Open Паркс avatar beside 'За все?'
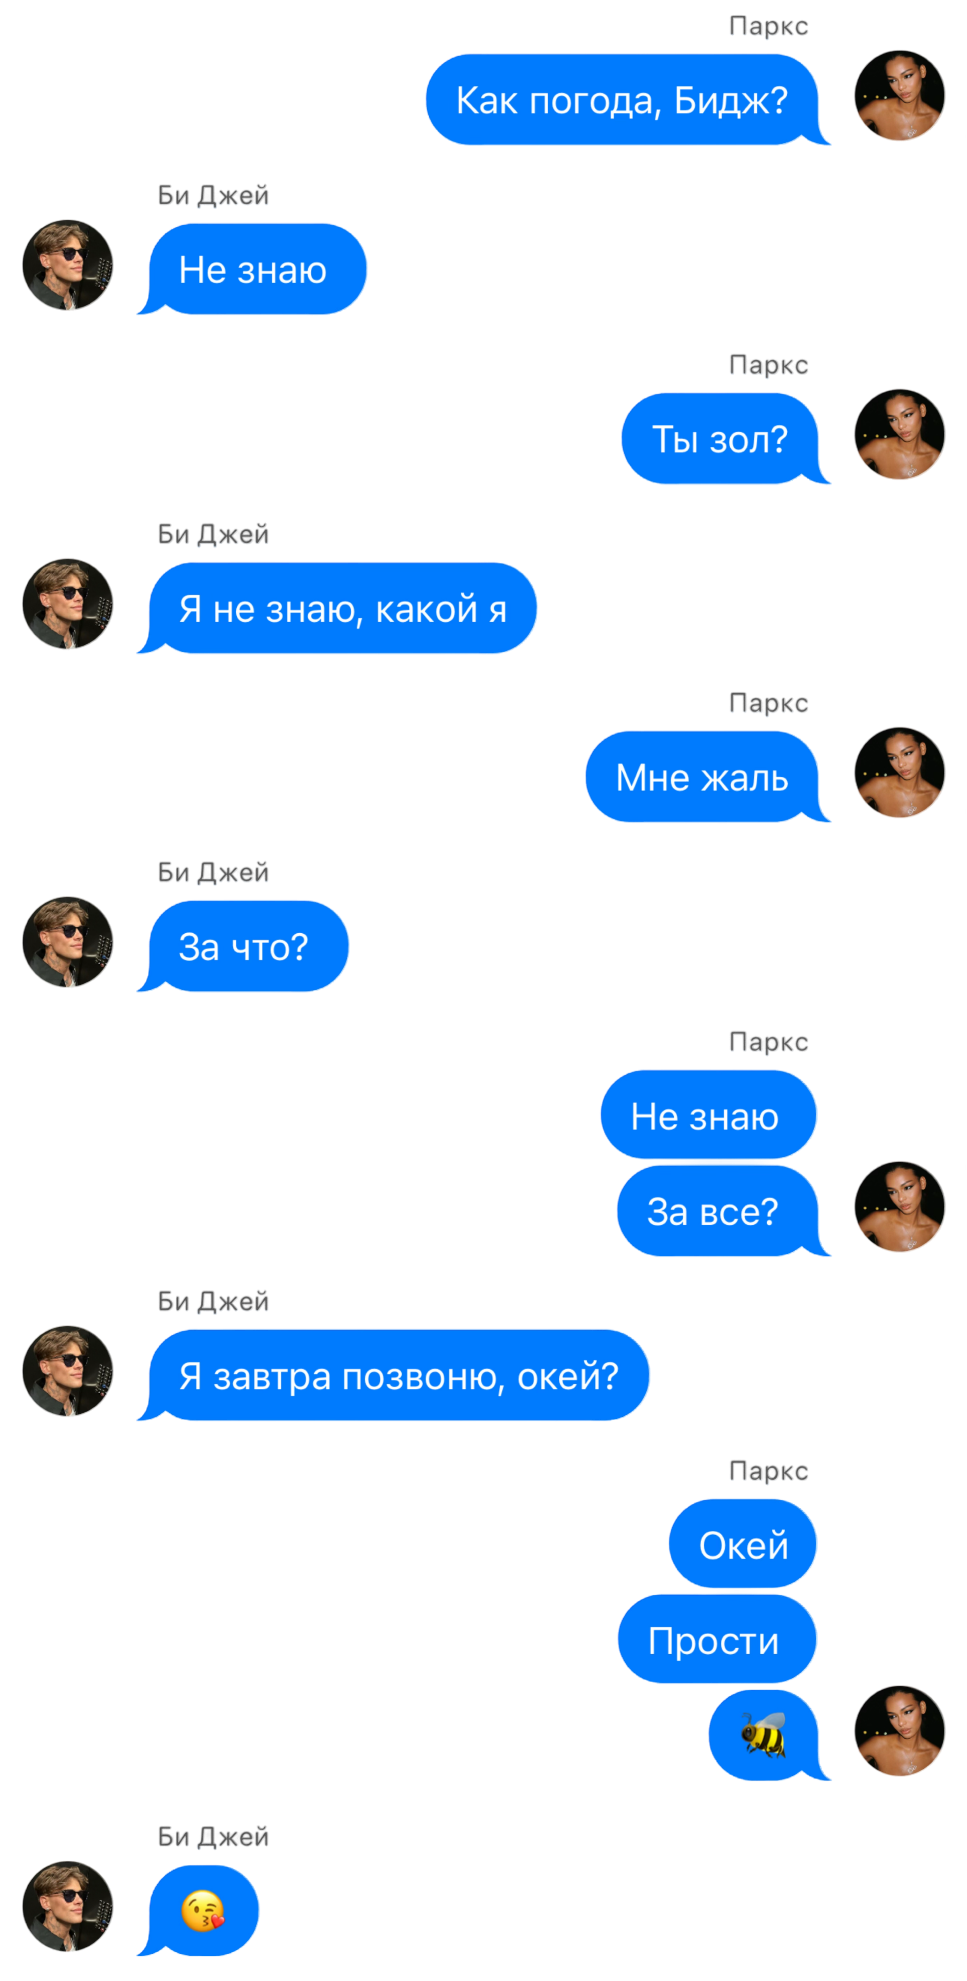Viewport: 967px width, 1981px height. [x=900, y=1207]
